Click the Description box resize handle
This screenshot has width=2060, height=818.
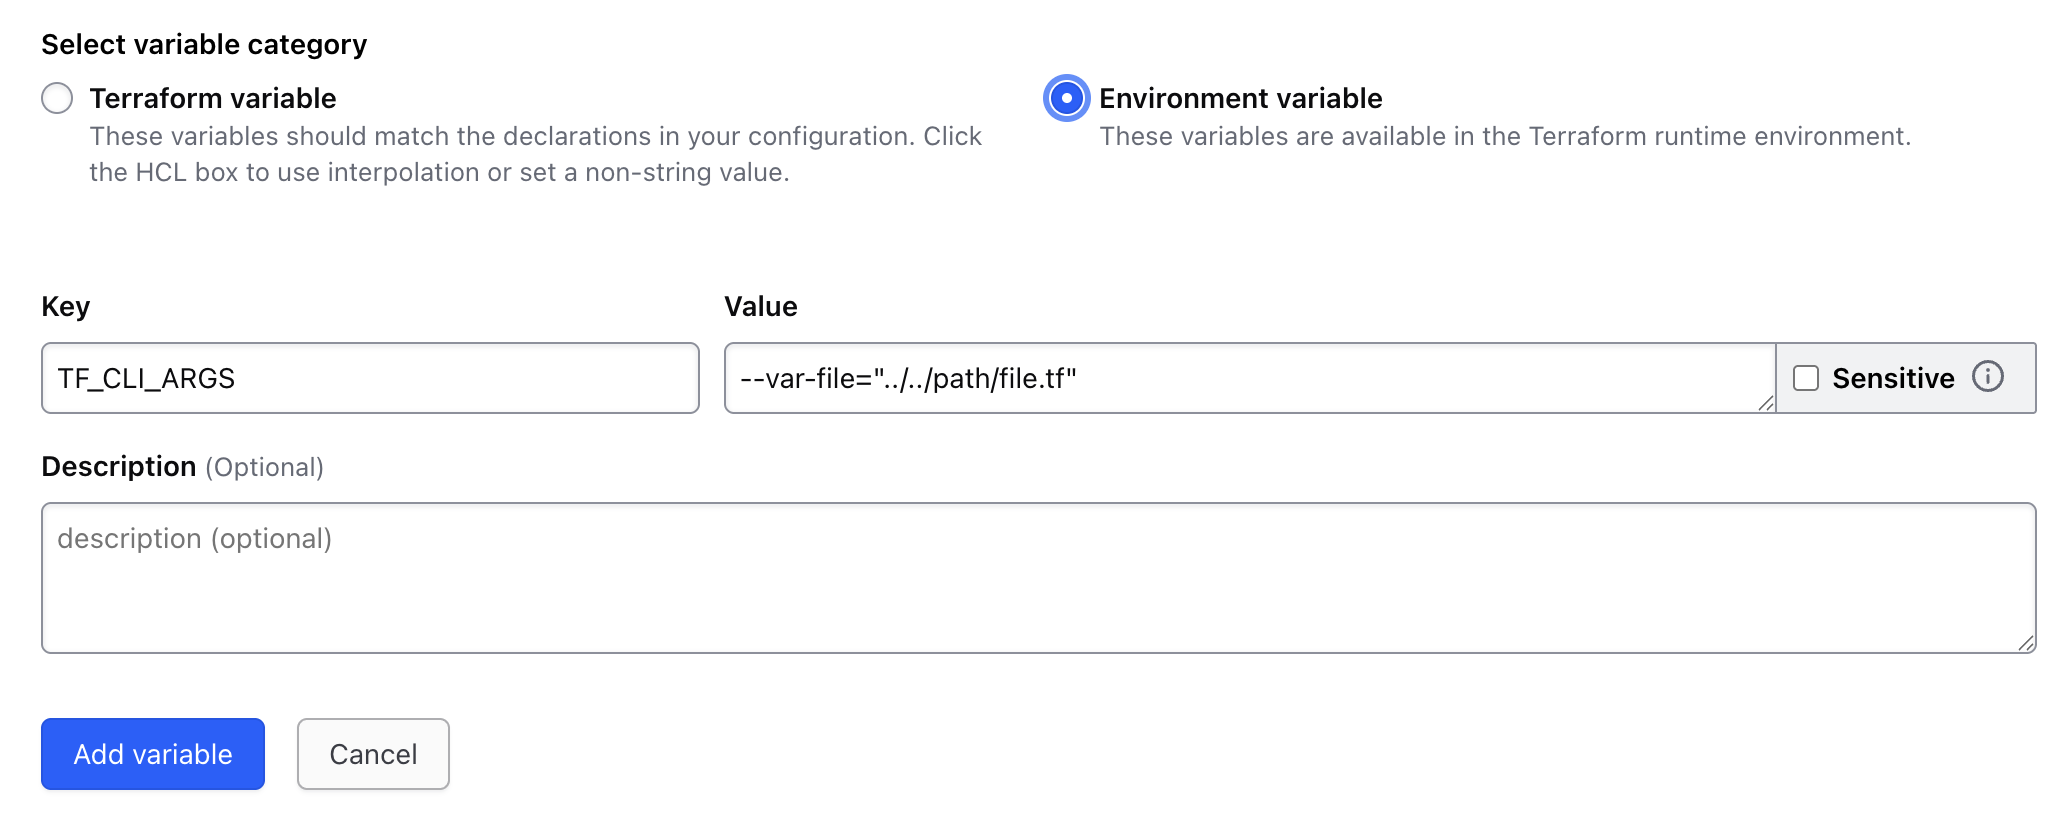(2025, 643)
